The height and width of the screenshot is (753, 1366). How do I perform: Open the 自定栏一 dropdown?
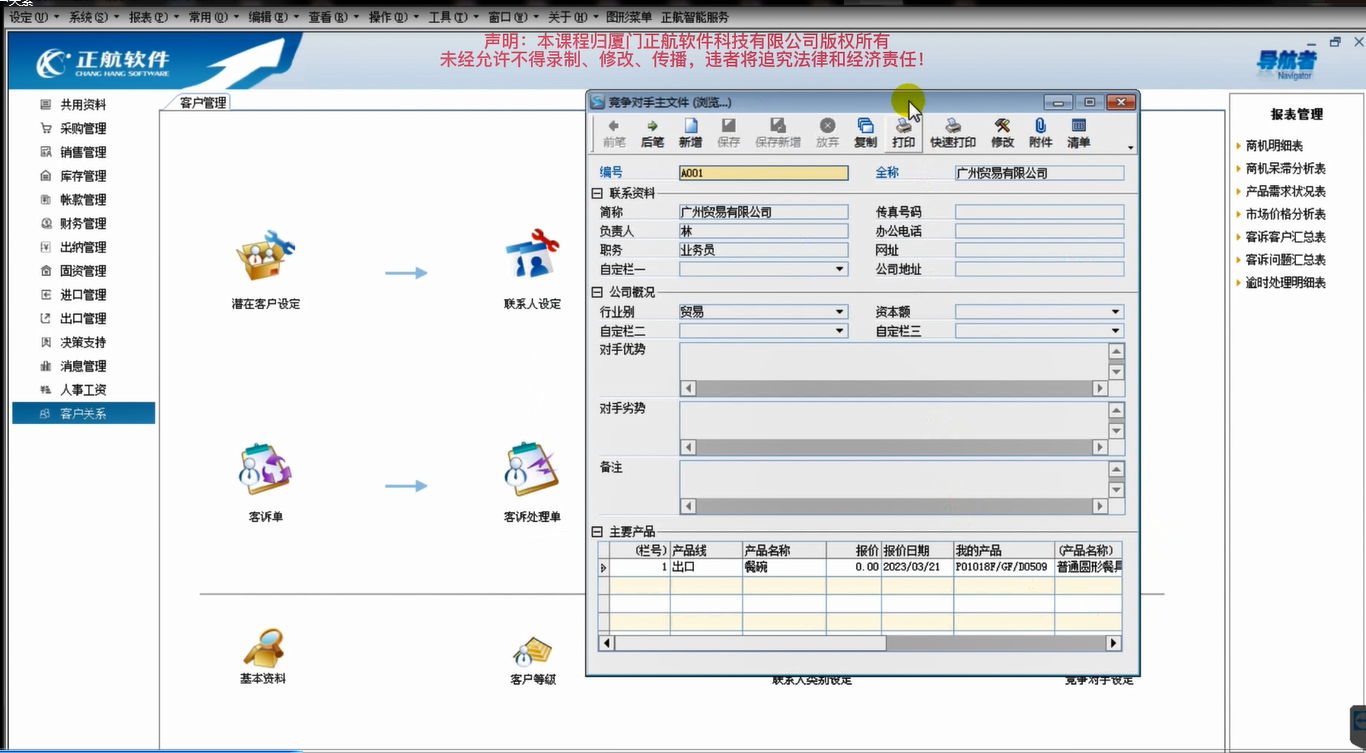[x=840, y=269]
